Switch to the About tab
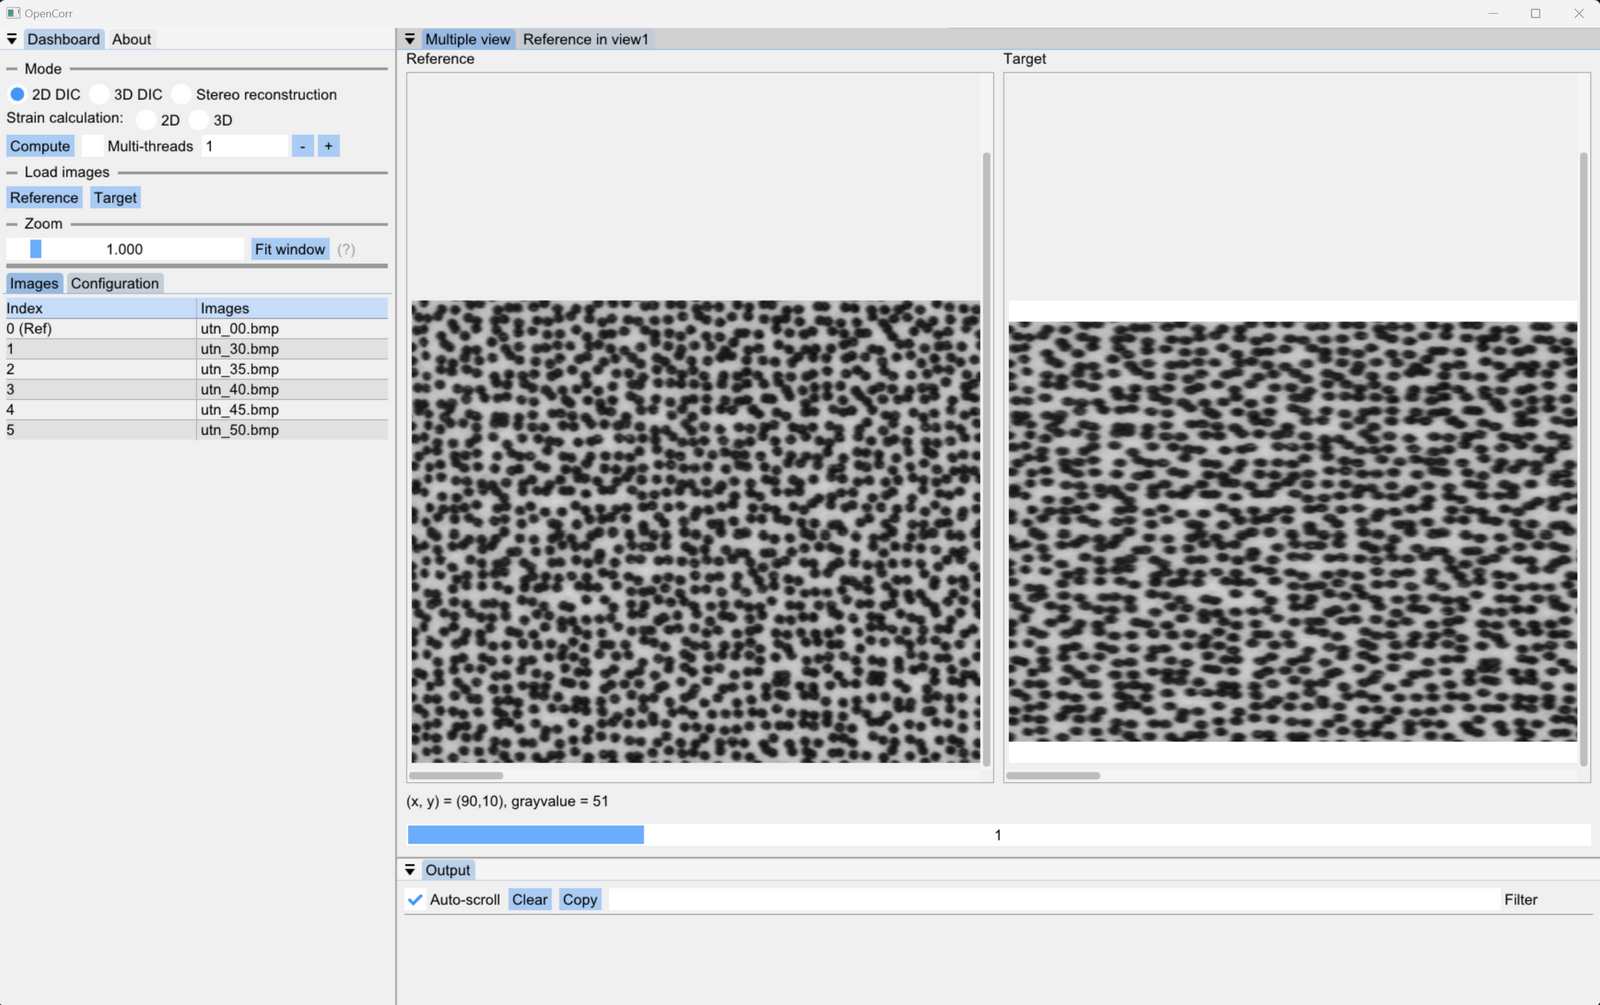This screenshot has width=1600, height=1005. point(131,39)
